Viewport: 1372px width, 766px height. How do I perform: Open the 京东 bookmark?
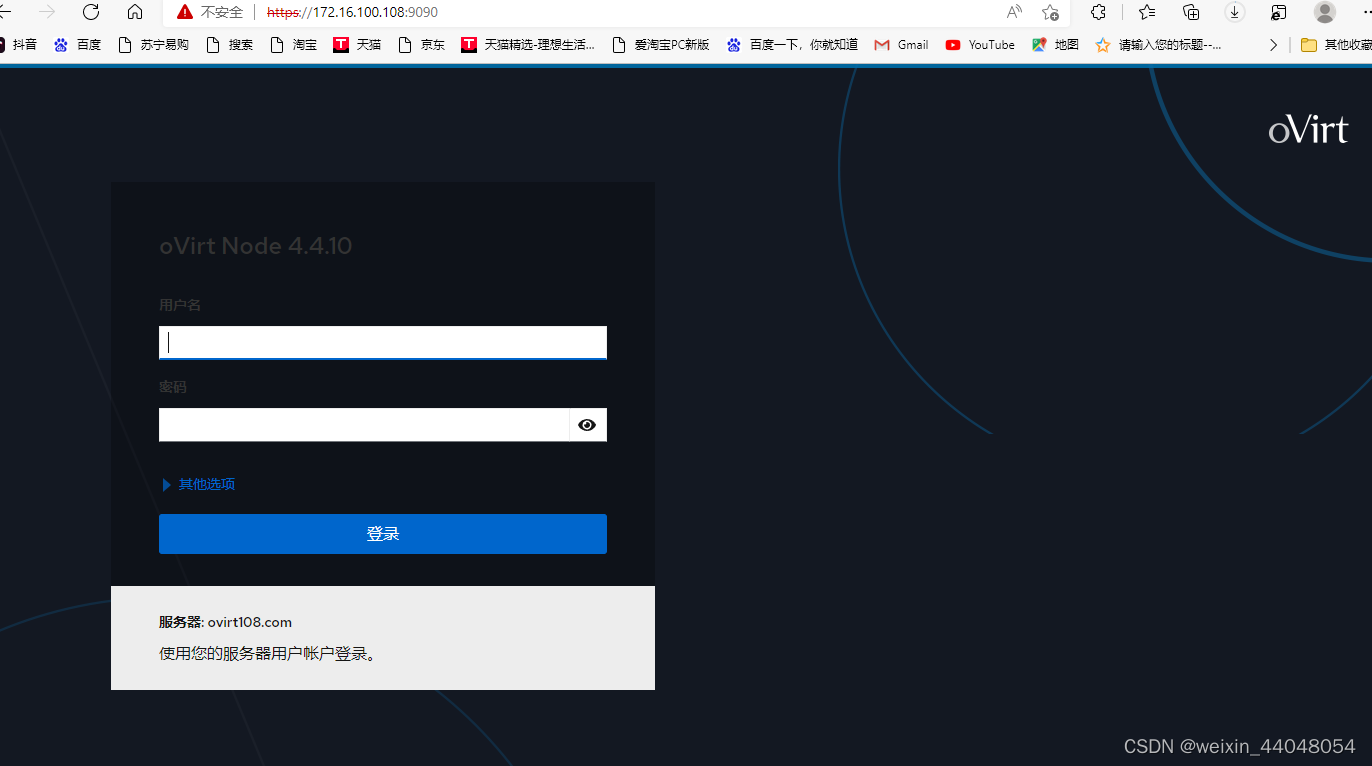coord(422,45)
